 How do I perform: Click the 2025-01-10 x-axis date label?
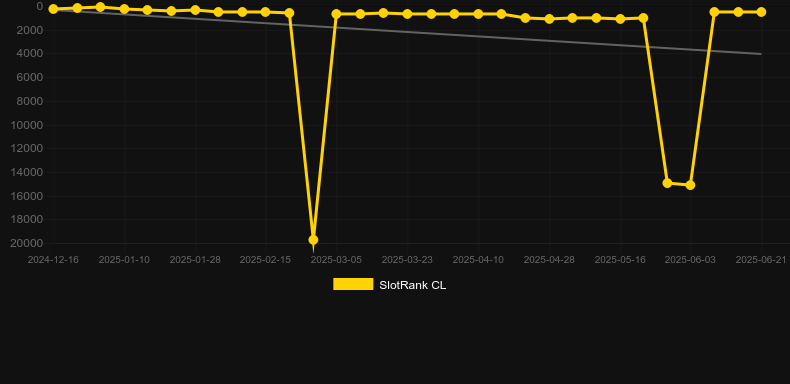click(124, 260)
